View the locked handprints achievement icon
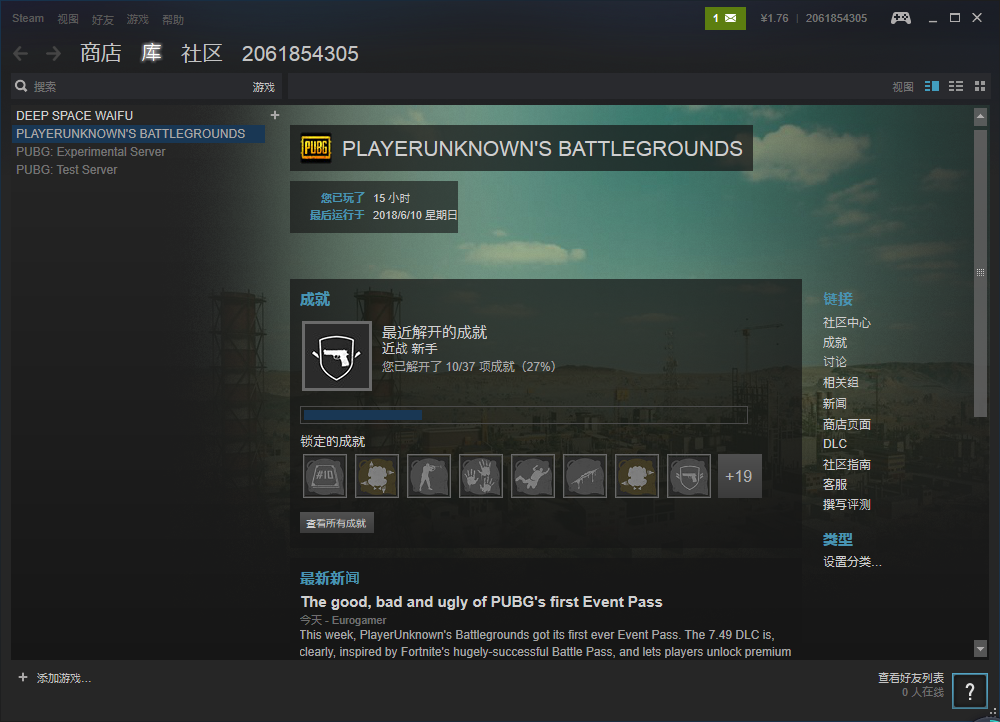This screenshot has width=1000, height=722. pyautogui.click(x=481, y=476)
